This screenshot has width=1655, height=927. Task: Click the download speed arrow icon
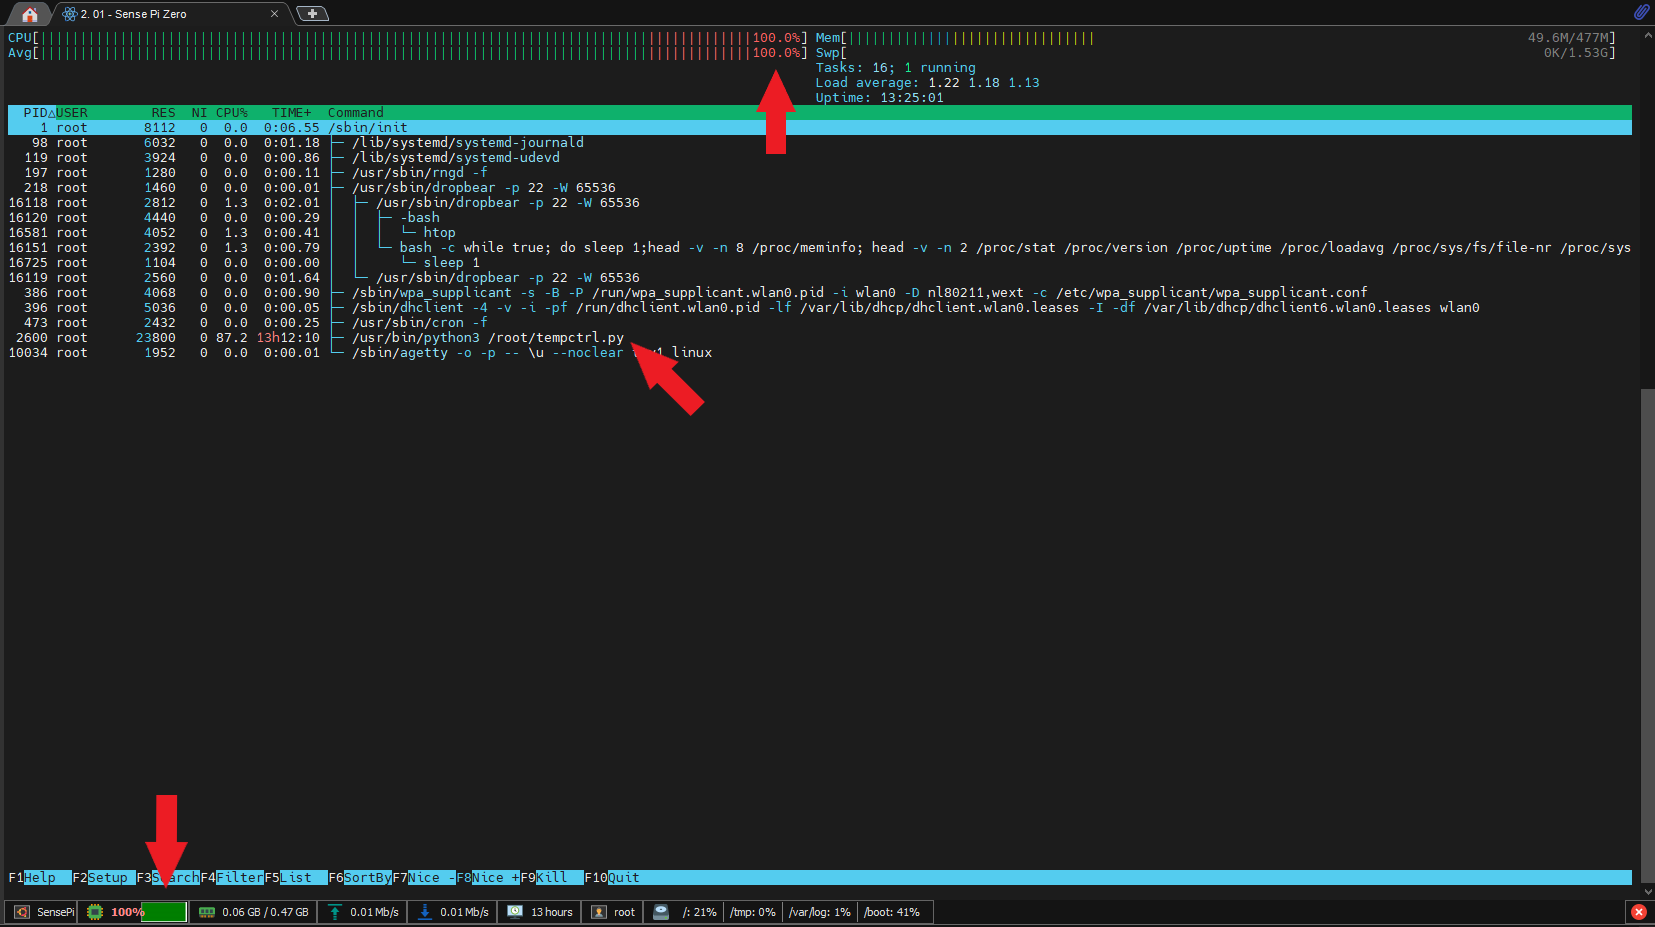[425, 912]
